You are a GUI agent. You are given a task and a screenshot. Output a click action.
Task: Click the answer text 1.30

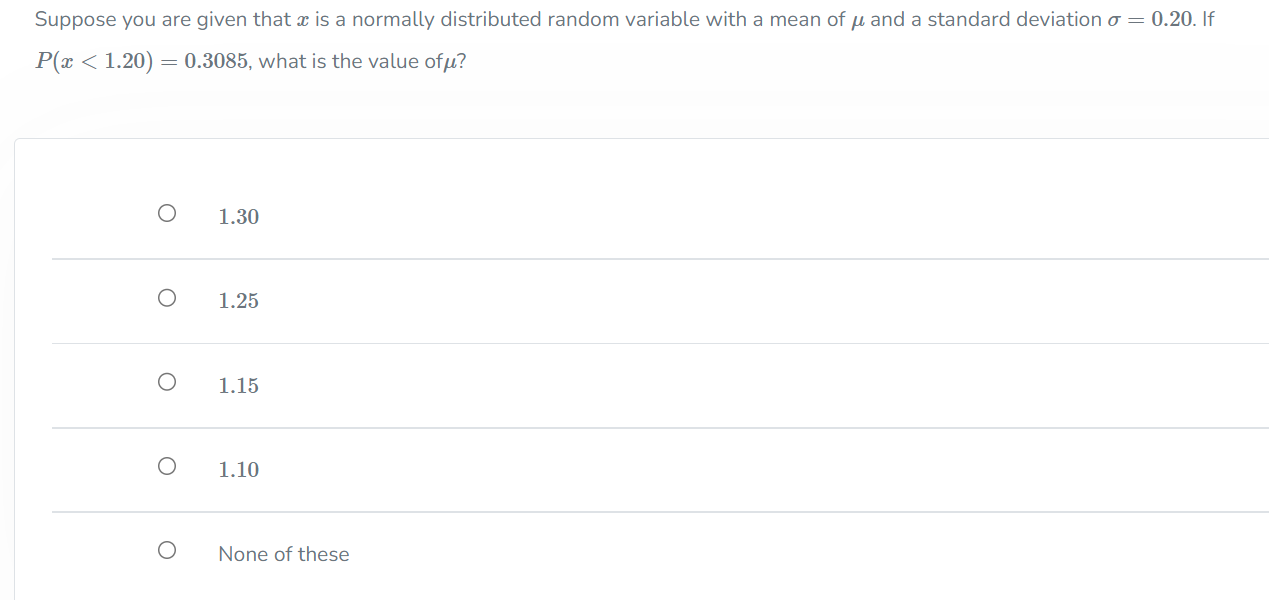coord(238,216)
